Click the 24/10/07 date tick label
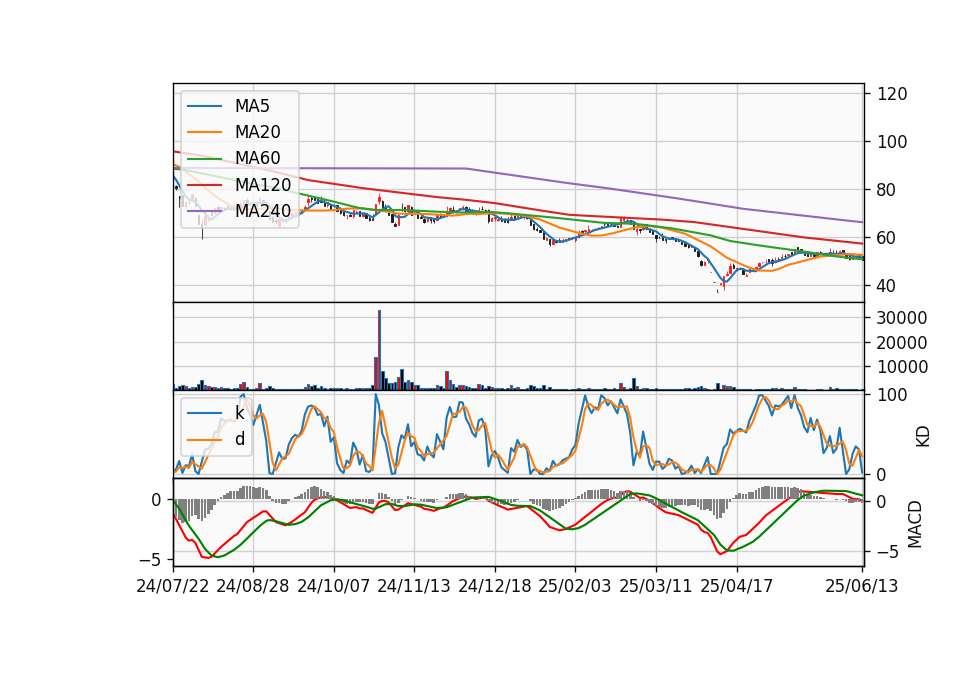The height and width of the screenshot is (690, 960). 334,586
